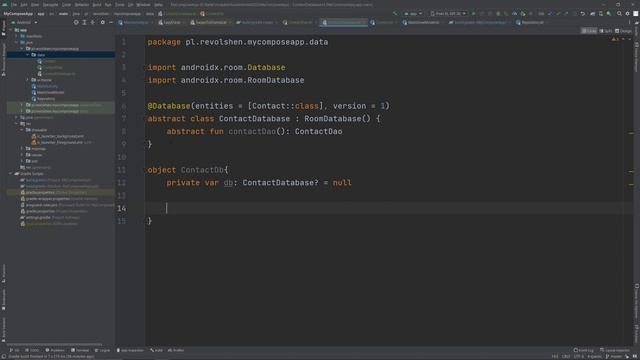
Task: Click Collapse All in Project panel
Action: click(x=93, y=22)
